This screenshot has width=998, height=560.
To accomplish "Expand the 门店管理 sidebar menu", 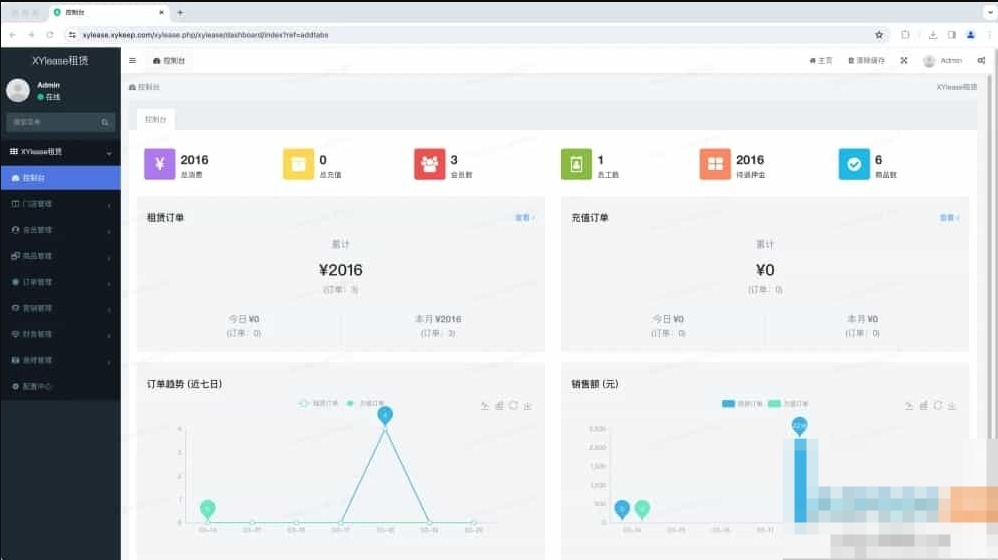I will pyautogui.click(x=60, y=204).
